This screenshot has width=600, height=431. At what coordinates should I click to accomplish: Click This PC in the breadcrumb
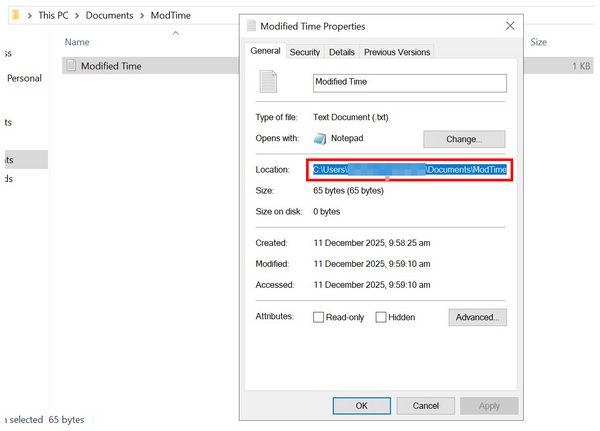tap(53, 16)
